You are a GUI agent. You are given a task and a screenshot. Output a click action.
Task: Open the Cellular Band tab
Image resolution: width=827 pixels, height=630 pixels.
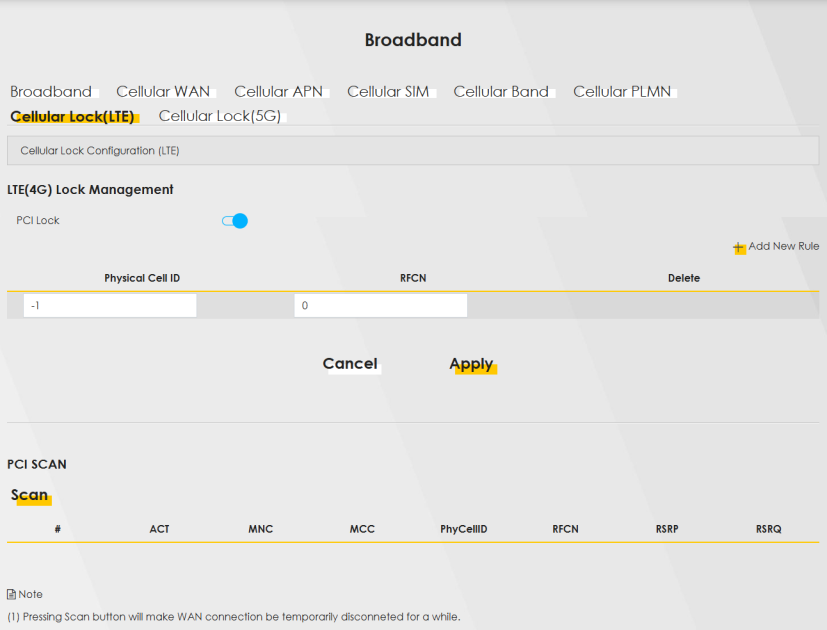pyautogui.click(x=501, y=92)
